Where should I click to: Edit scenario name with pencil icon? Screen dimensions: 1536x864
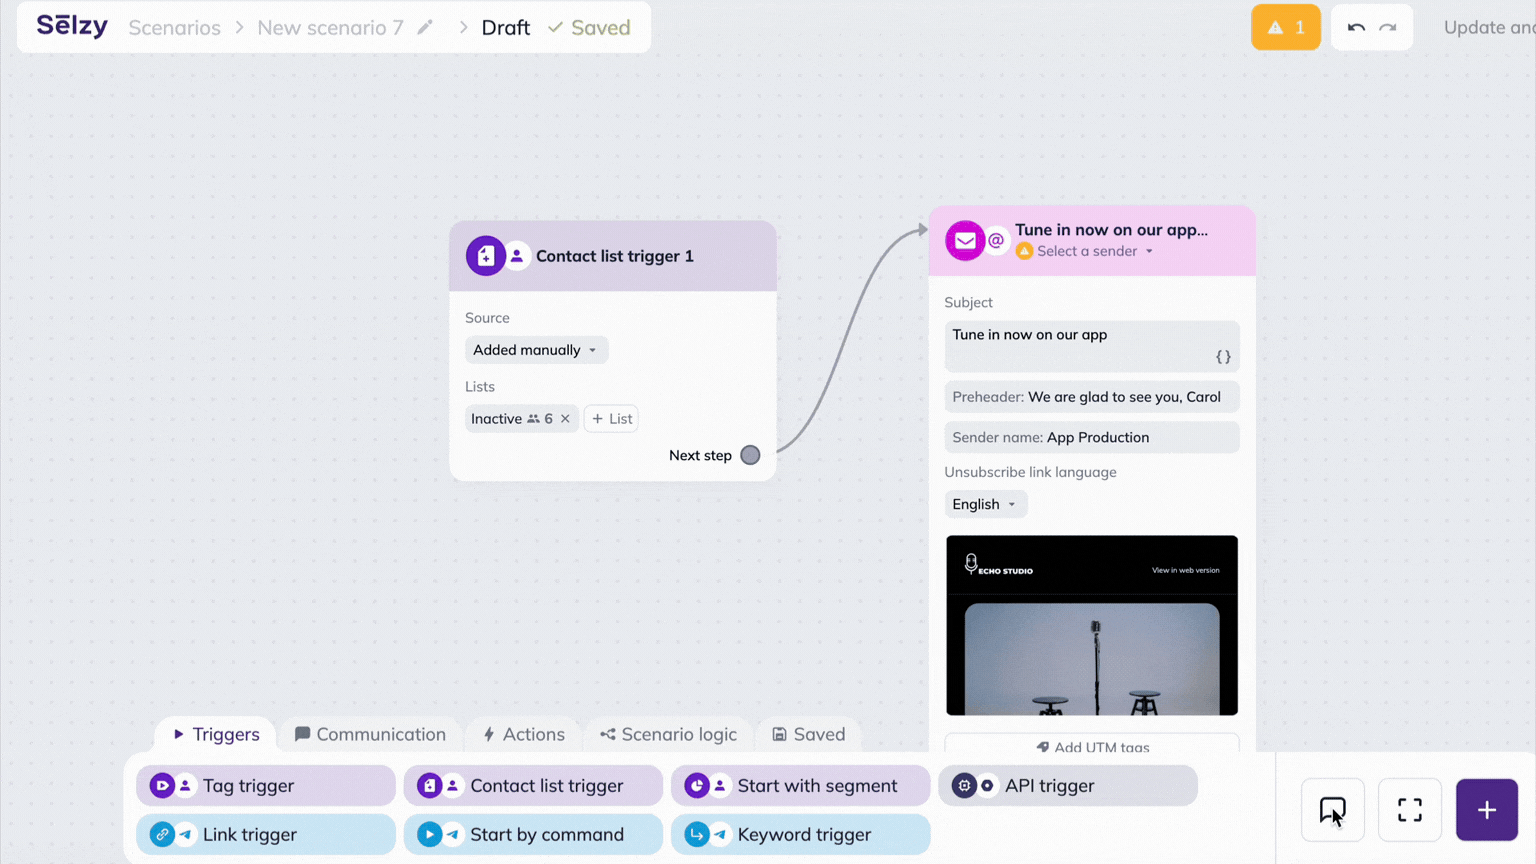click(425, 27)
